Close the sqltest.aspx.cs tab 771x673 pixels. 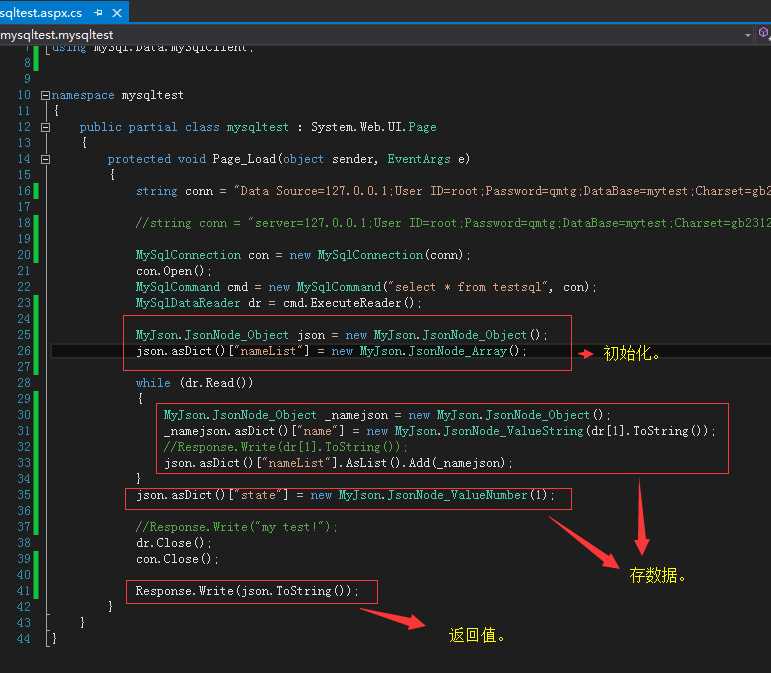pos(117,13)
